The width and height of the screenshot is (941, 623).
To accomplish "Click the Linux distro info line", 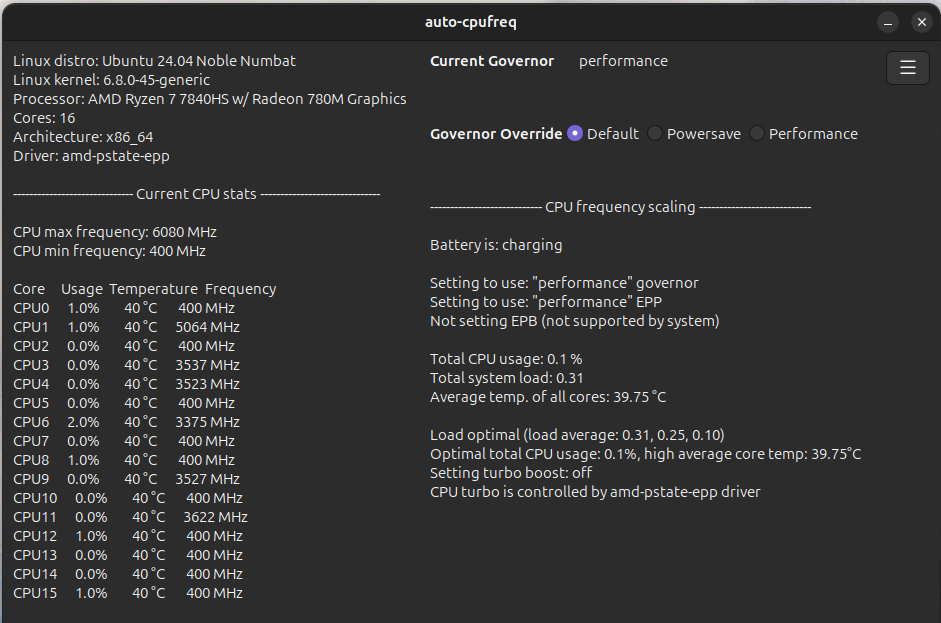I will pos(154,61).
